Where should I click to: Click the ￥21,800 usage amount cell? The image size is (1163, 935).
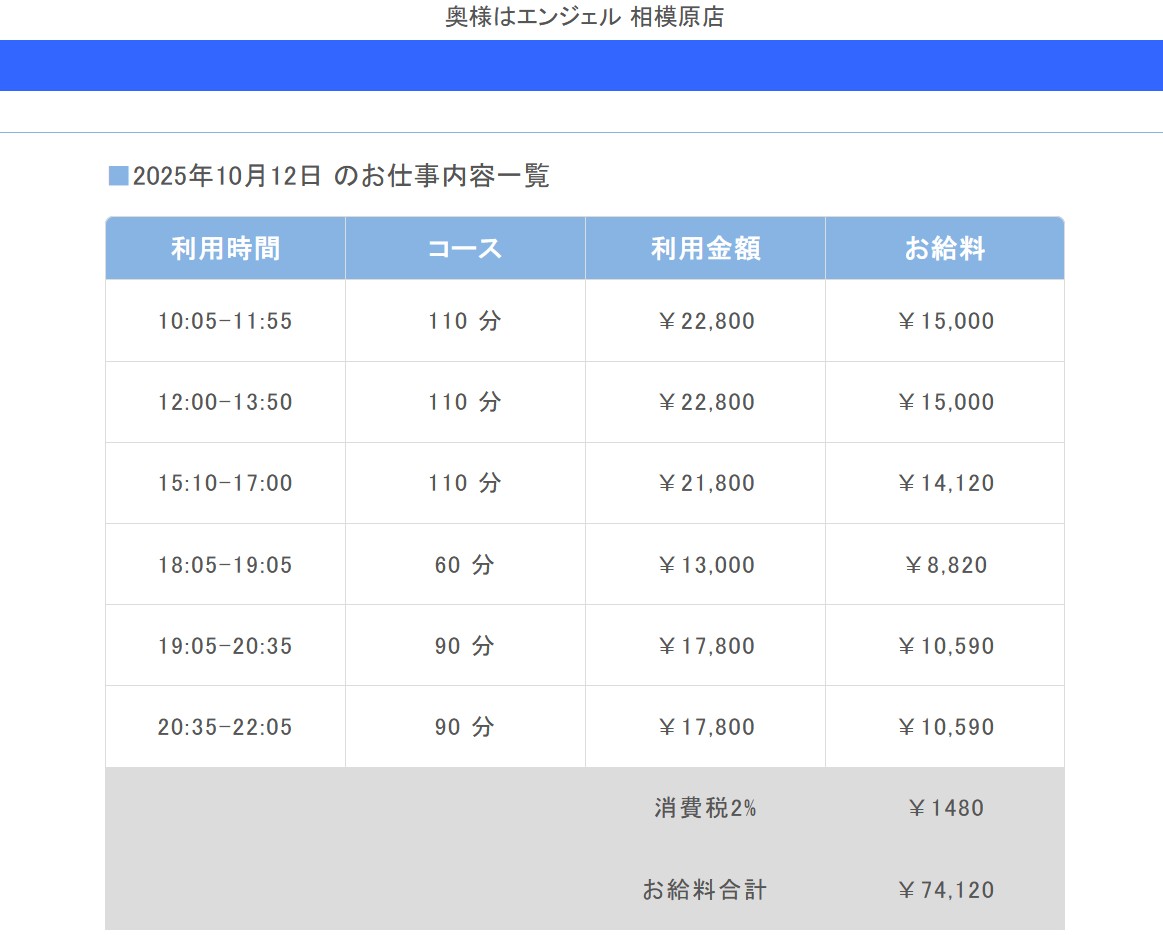pos(705,483)
